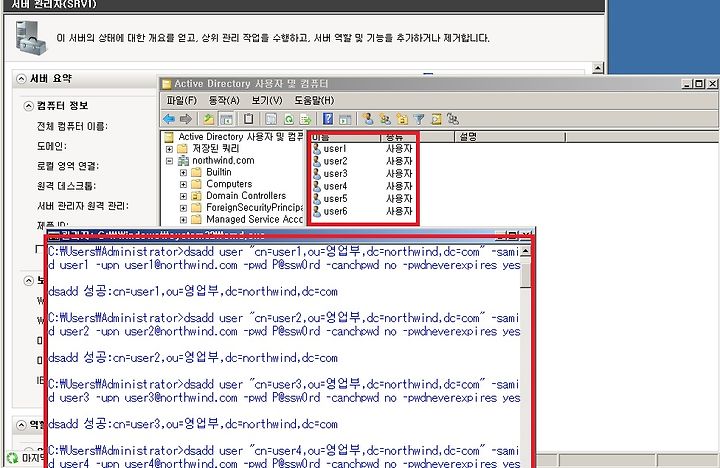
Task: Click the Server Manager server header icon
Action: (x=31, y=38)
